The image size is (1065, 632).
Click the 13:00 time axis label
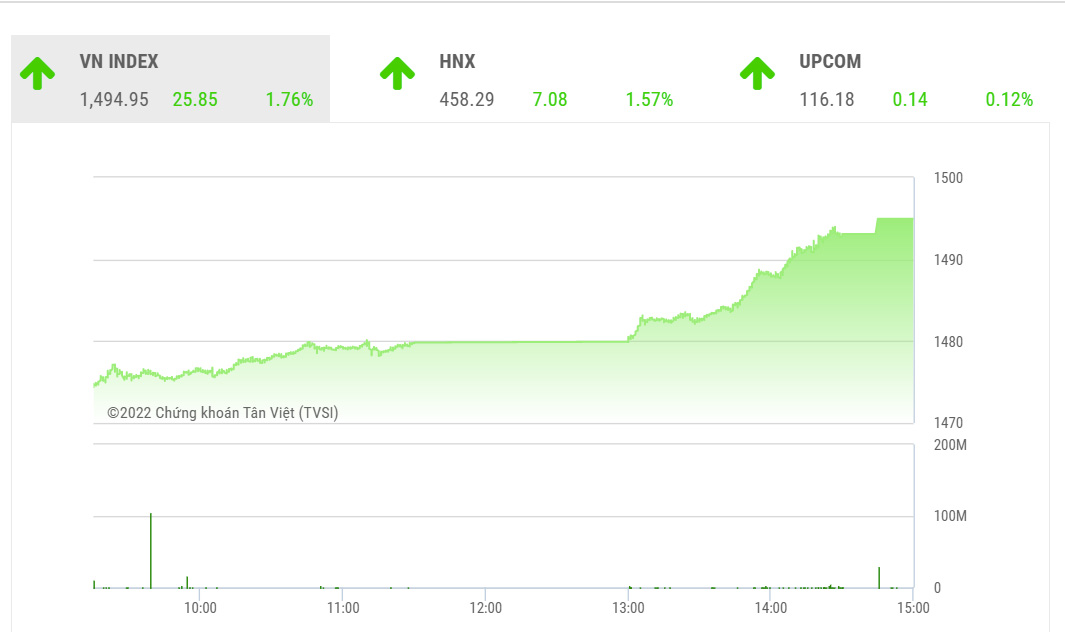click(628, 607)
